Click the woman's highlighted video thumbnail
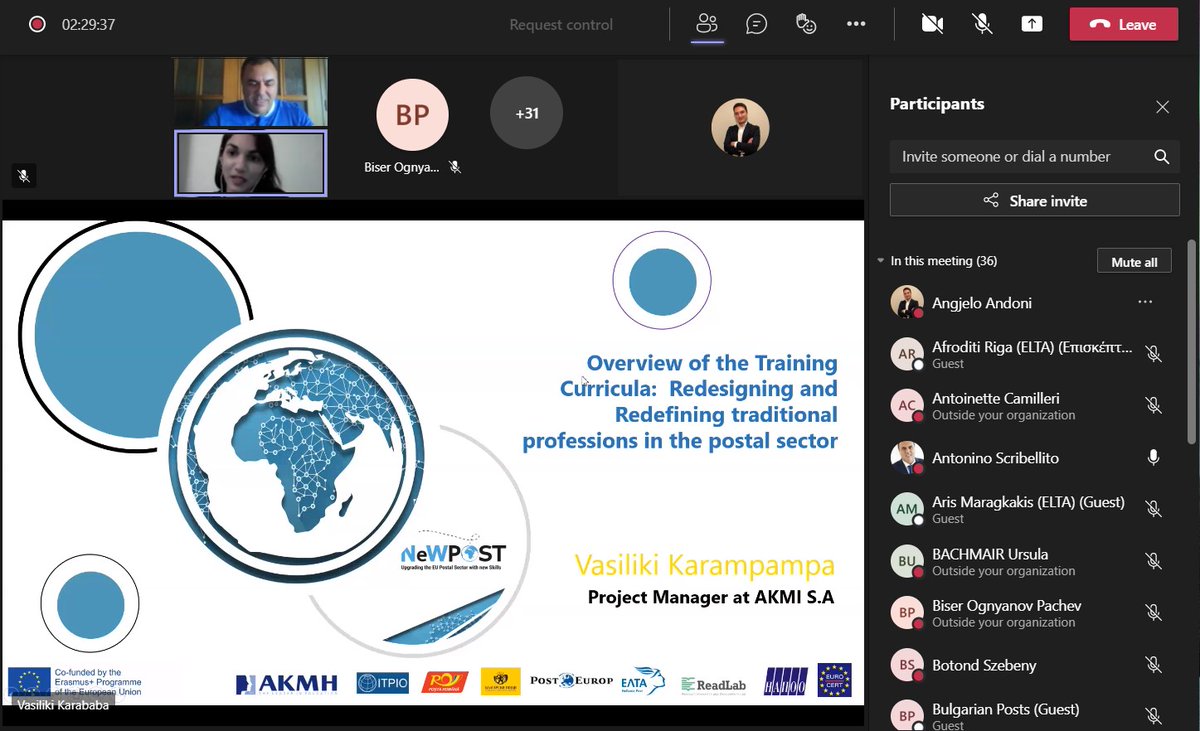 pyautogui.click(x=250, y=163)
